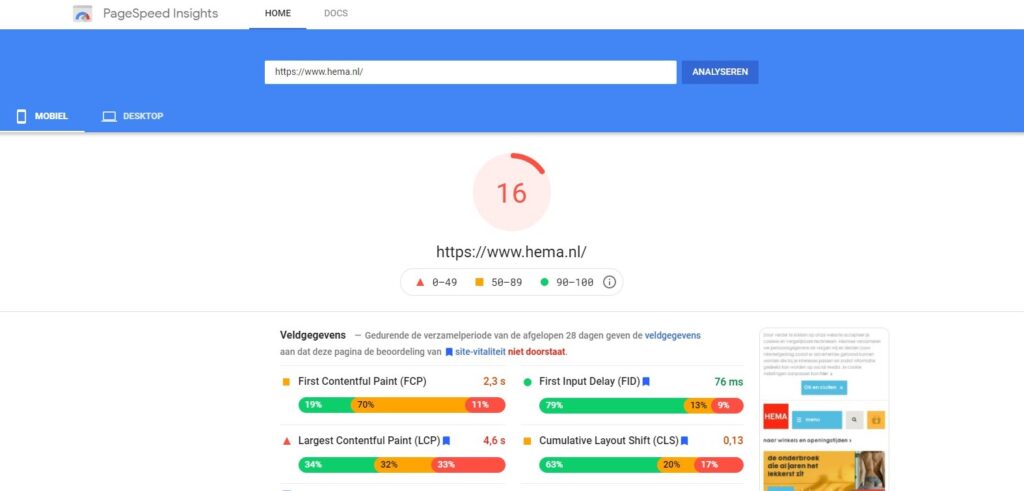Click the FCP distribution bar
Viewport: 1024px width, 491px height.
click(x=402, y=405)
